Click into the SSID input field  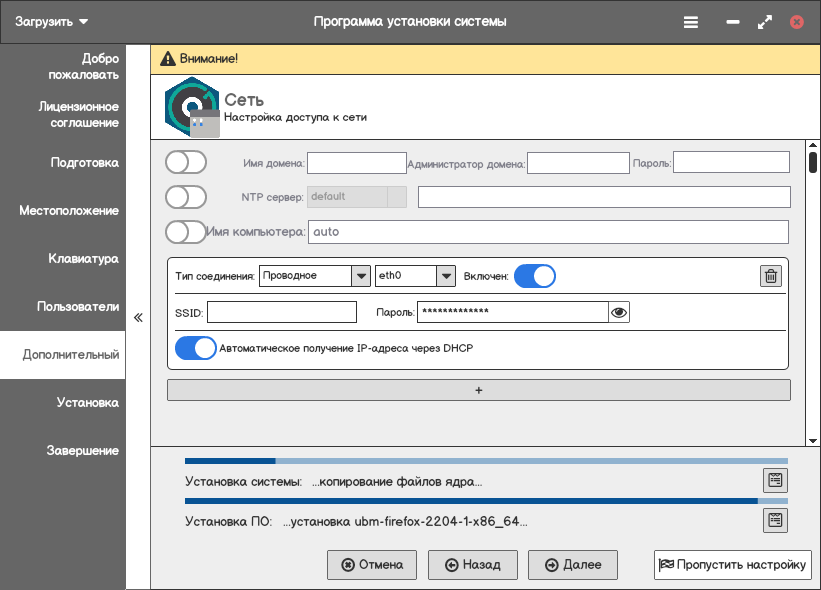[x=282, y=313]
